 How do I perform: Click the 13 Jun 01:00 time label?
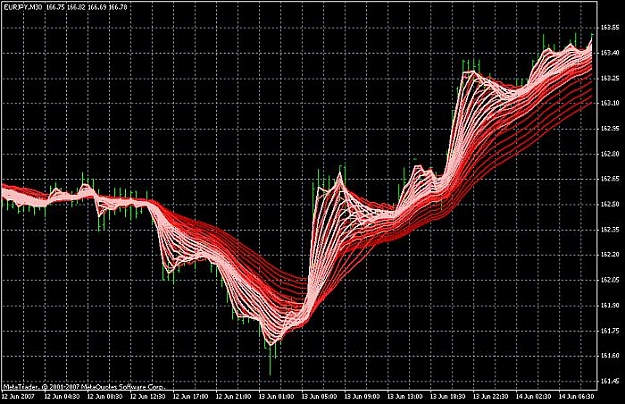point(276,397)
